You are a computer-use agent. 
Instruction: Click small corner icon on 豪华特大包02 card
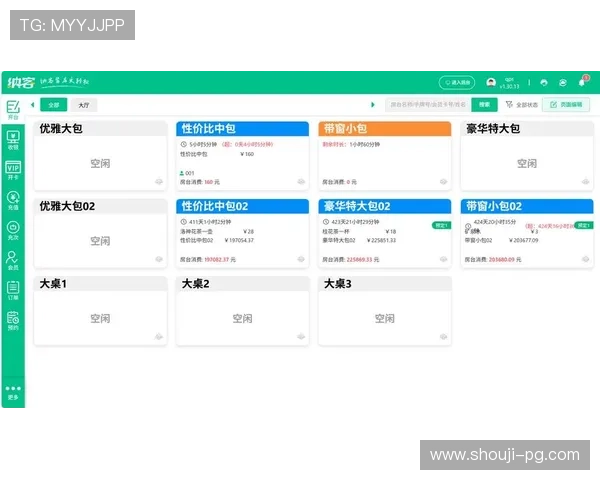[443, 259]
